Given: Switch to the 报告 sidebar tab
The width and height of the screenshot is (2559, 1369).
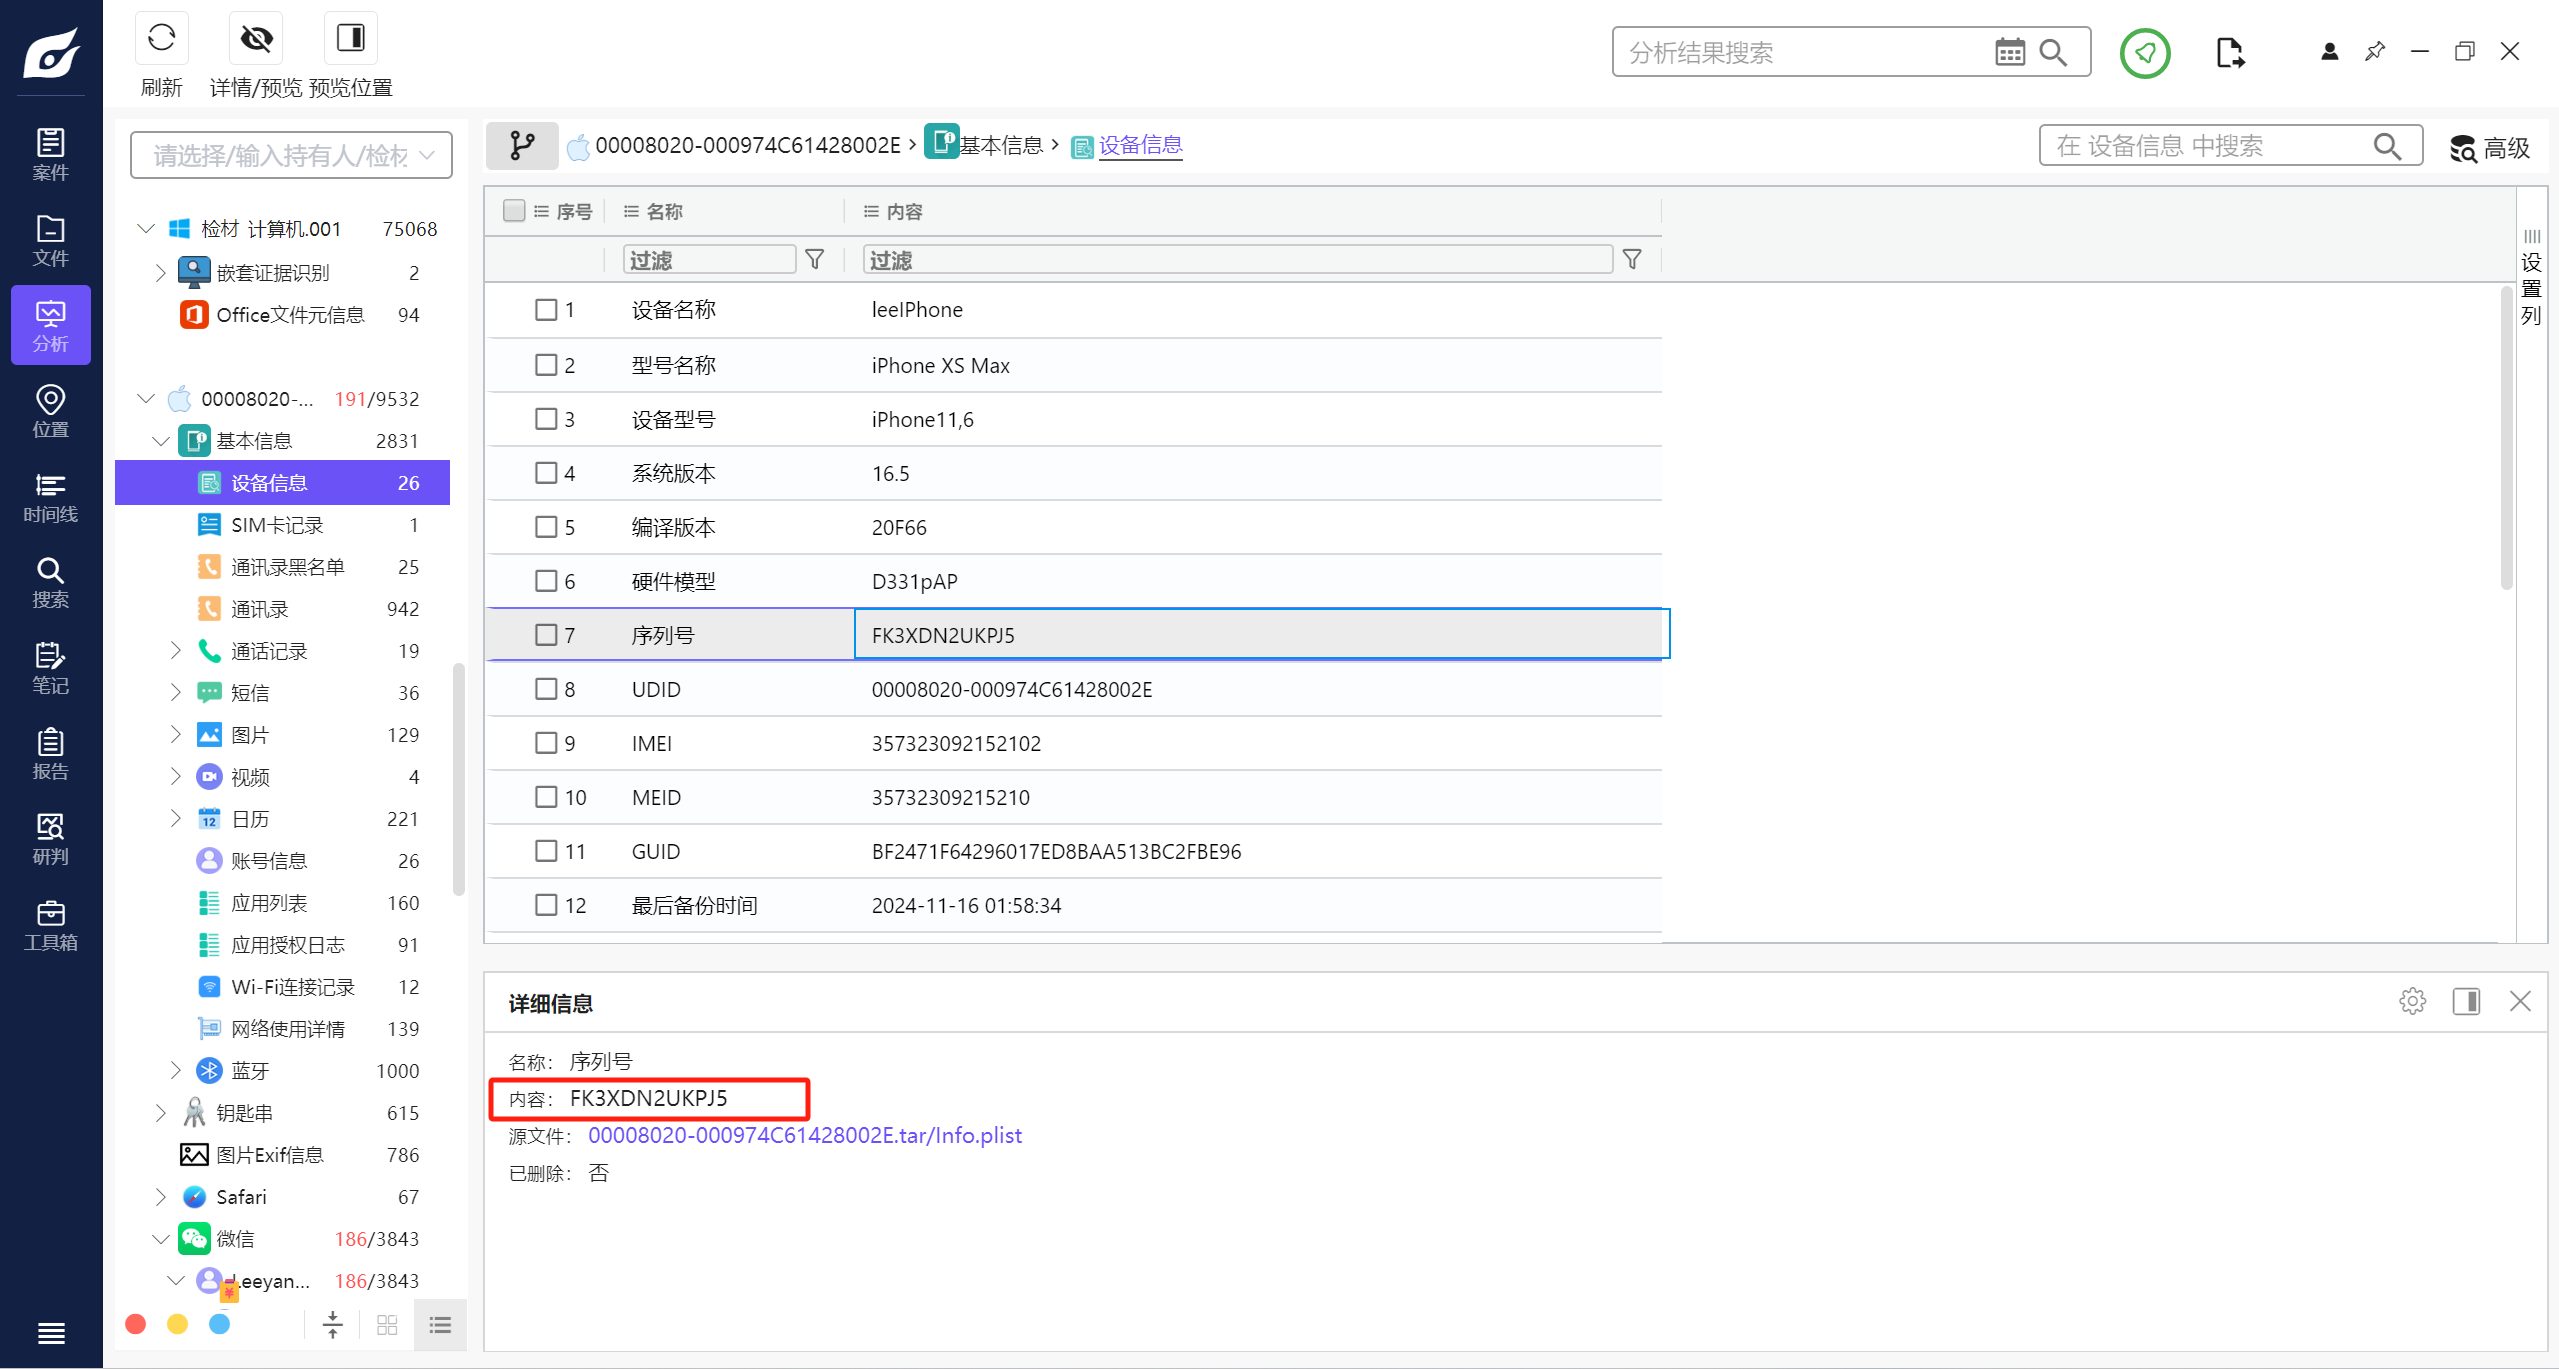Looking at the screenshot, I should point(50,754).
